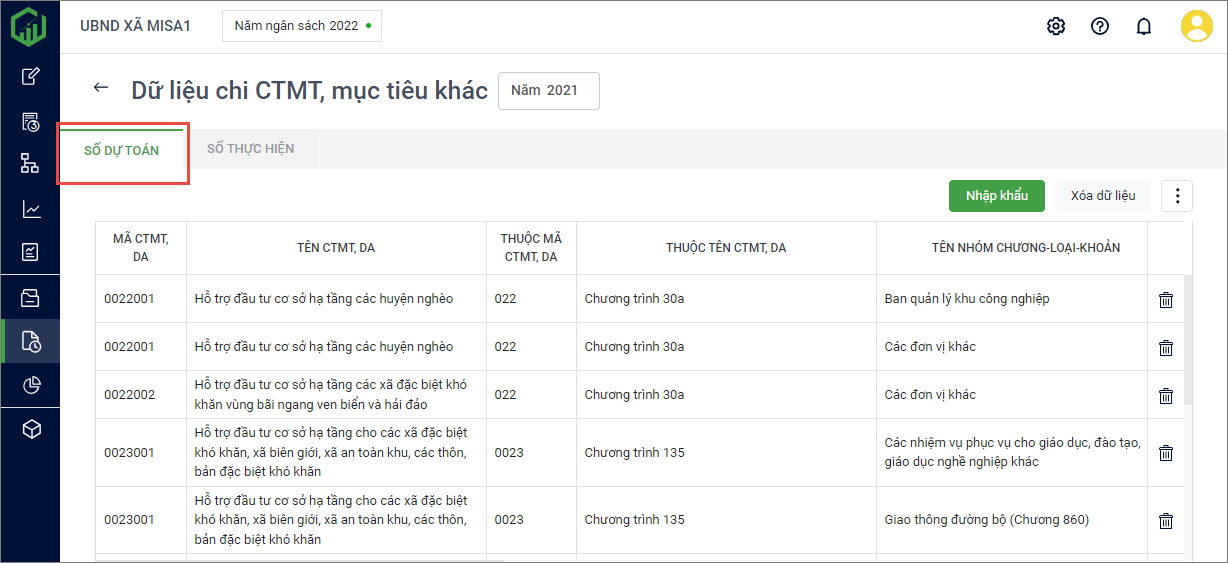Image resolution: width=1228 pixels, height=563 pixels.
Task: Click the pencil edit icon in sidebar
Action: coord(31,76)
